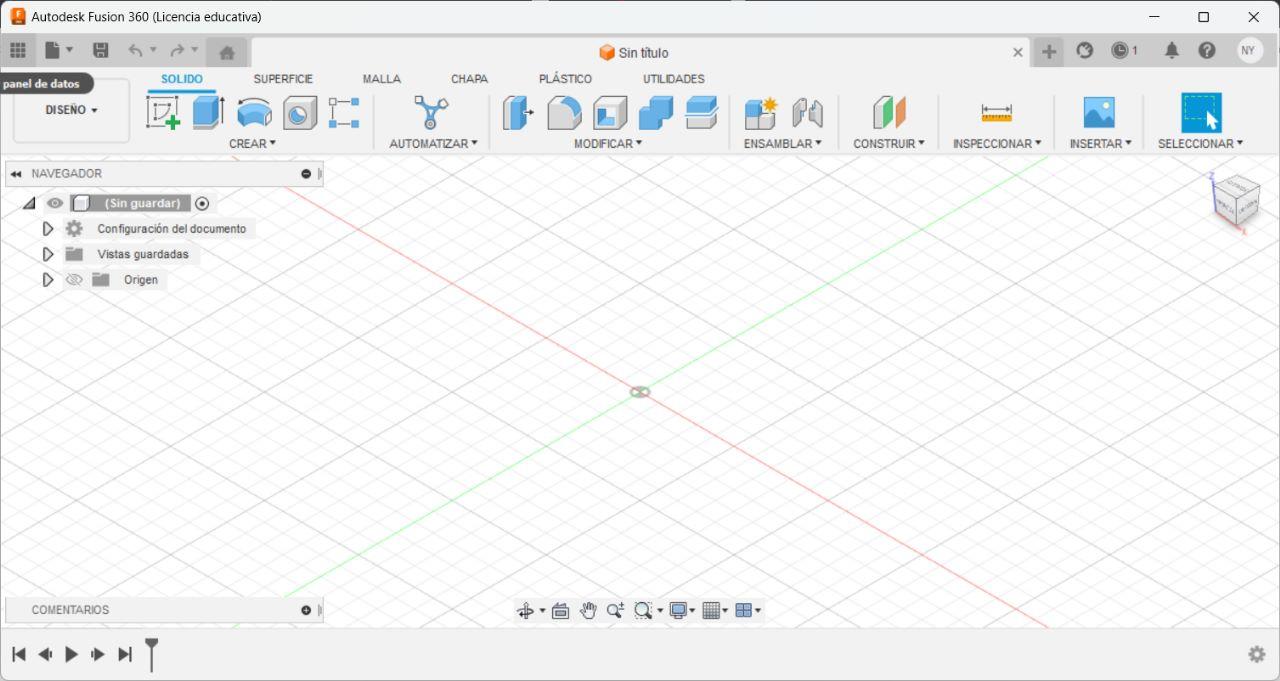Select the Pan hand tool
The image size is (1280, 681).
pyautogui.click(x=588, y=611)
